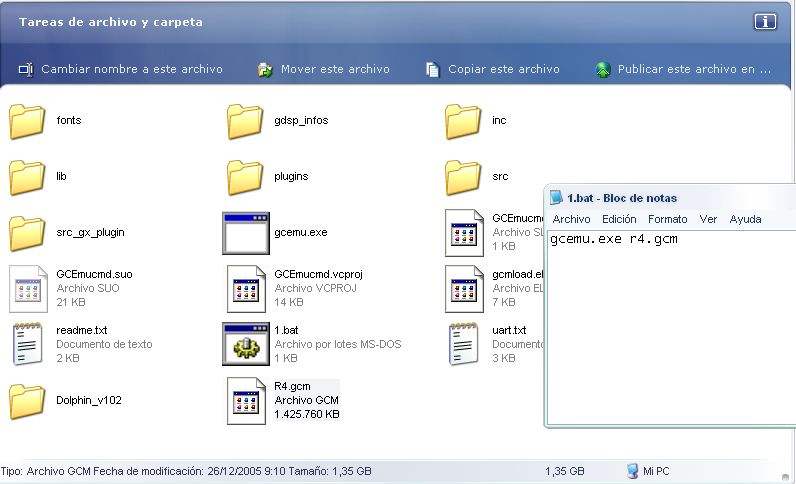Image resolution: width=796 pixels, height=484 pixels.
Task: Click the '1,35 GB' size status bar pane
Action: [x=565, y=471]
